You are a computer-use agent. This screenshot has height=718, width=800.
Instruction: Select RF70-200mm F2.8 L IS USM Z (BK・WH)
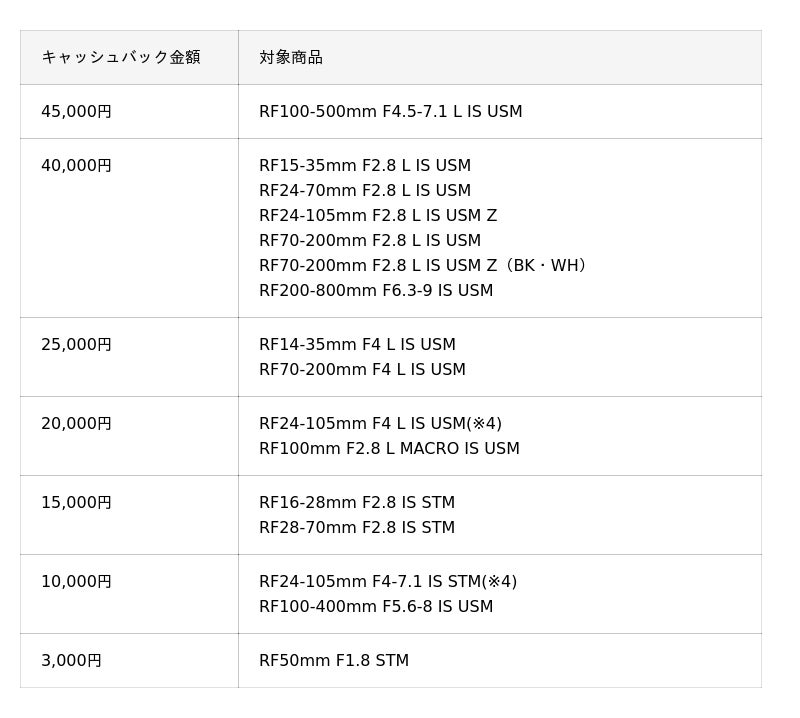point(422,266)
